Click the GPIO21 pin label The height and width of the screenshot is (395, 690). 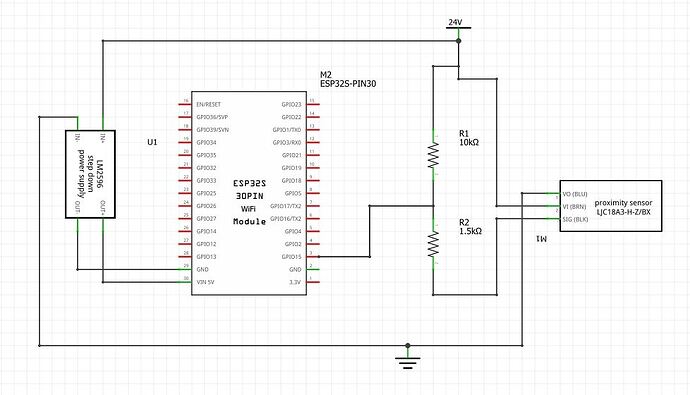(291, 155)
